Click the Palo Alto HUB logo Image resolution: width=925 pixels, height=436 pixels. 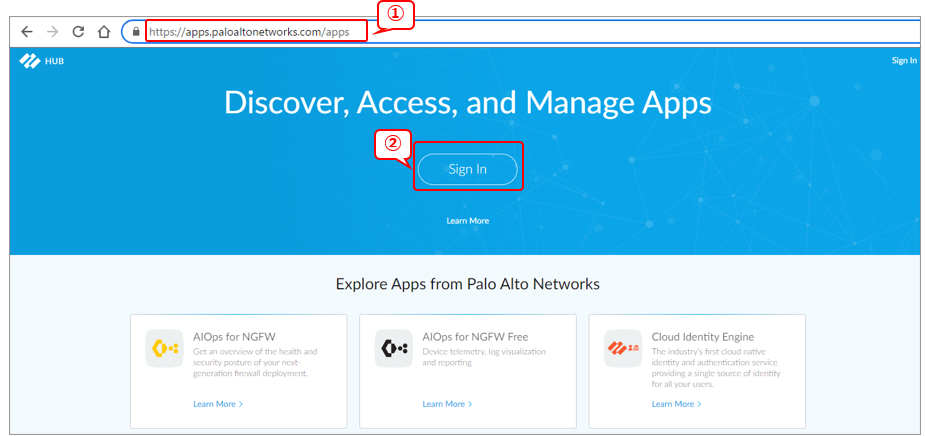pyautogui.click(x=41, y=61)
